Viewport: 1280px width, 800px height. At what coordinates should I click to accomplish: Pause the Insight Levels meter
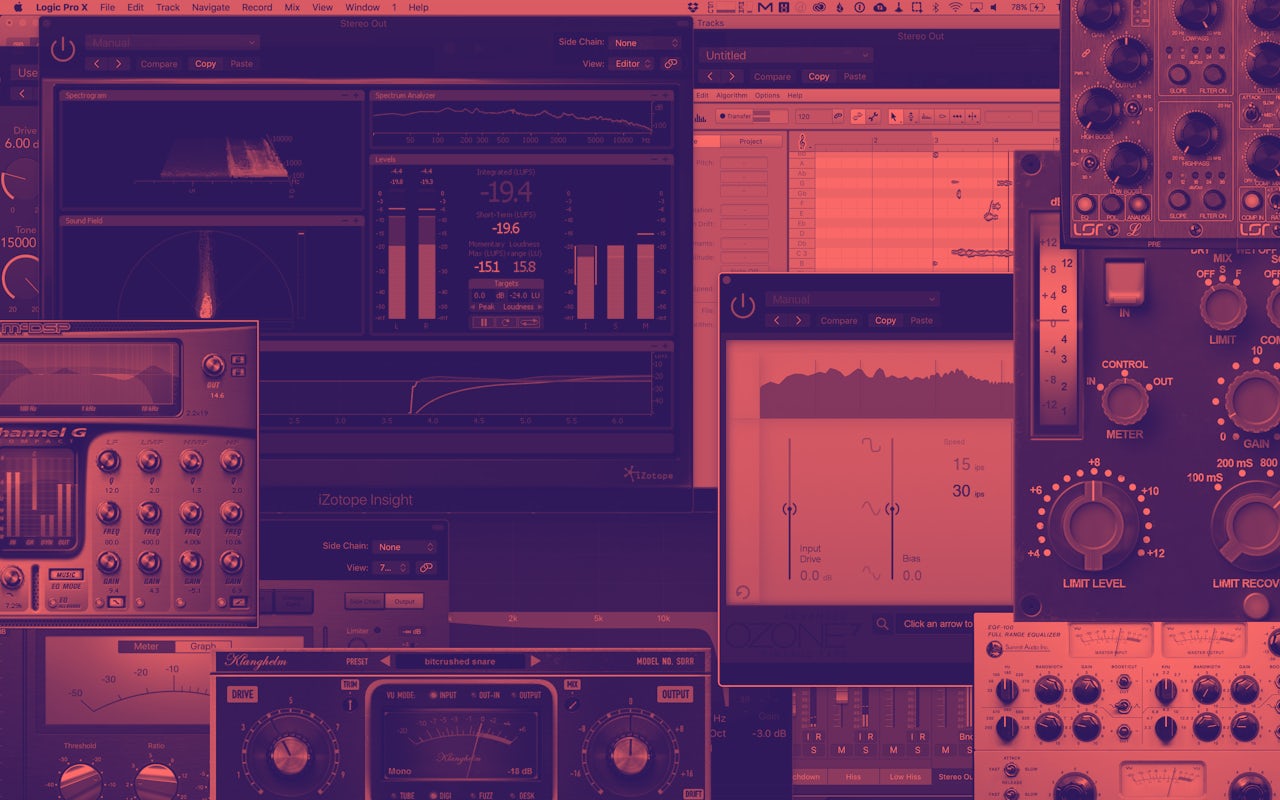(x=485, y=322)
